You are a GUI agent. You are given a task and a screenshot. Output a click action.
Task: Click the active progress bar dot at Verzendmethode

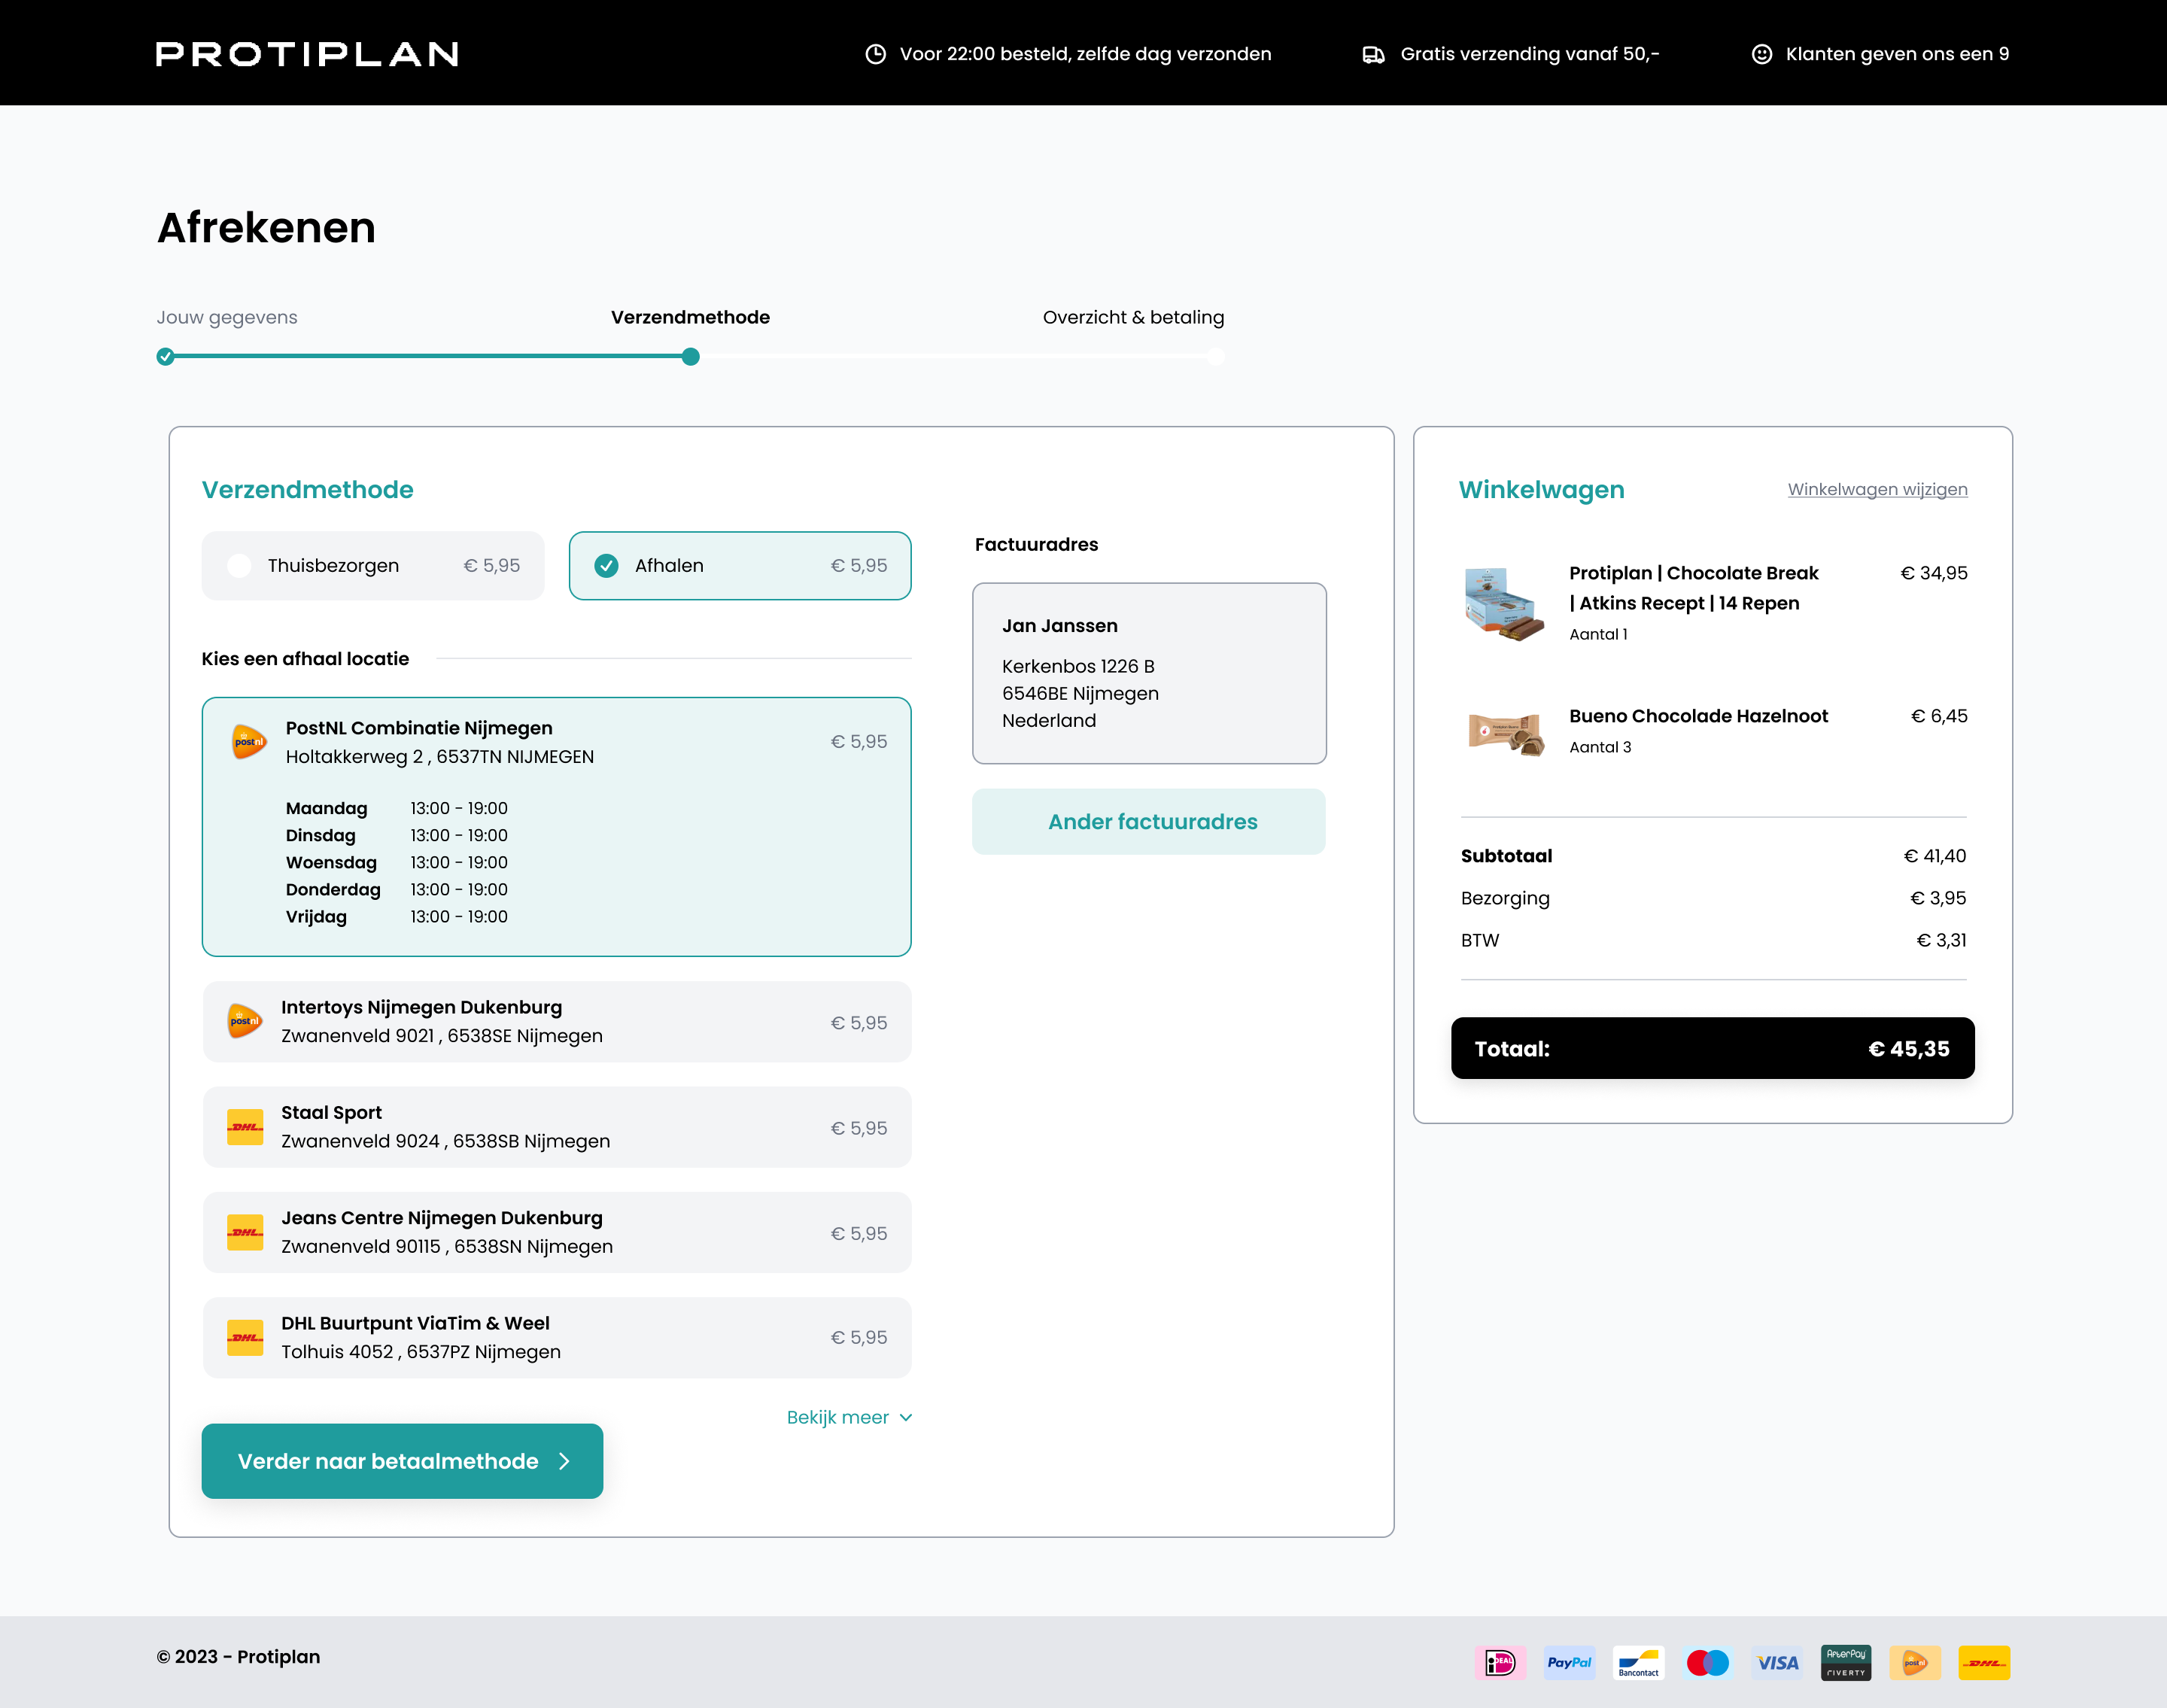(690, 357)
